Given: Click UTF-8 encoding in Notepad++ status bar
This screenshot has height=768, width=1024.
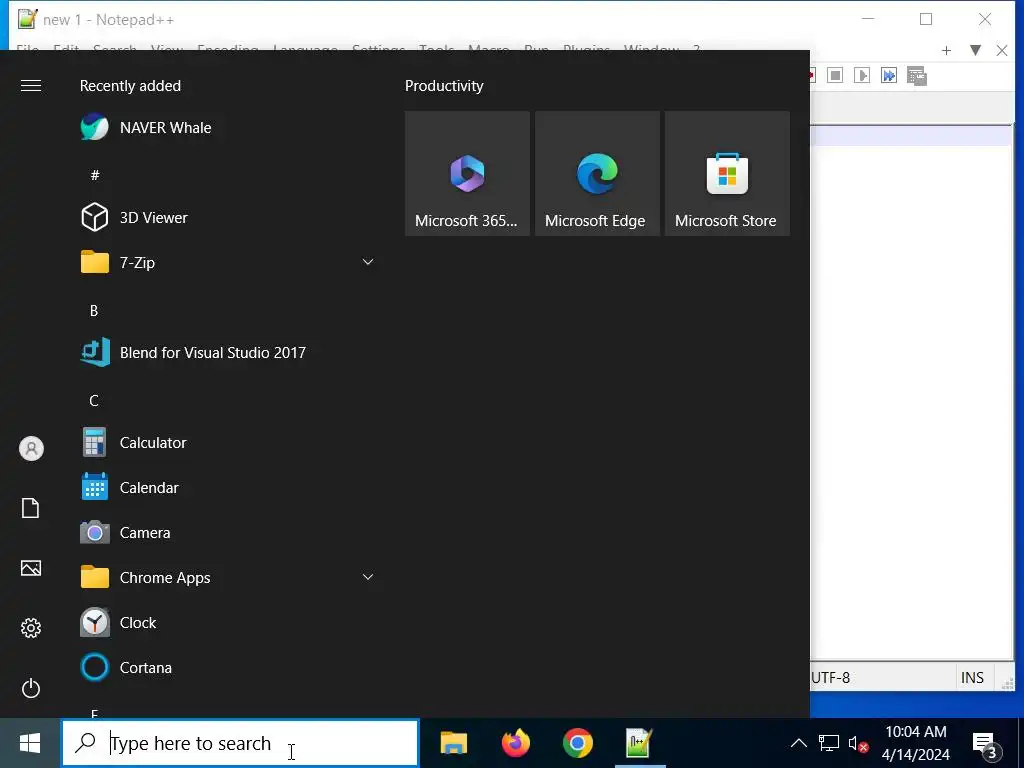Looking at the screenshot, I should pos(830,677).
